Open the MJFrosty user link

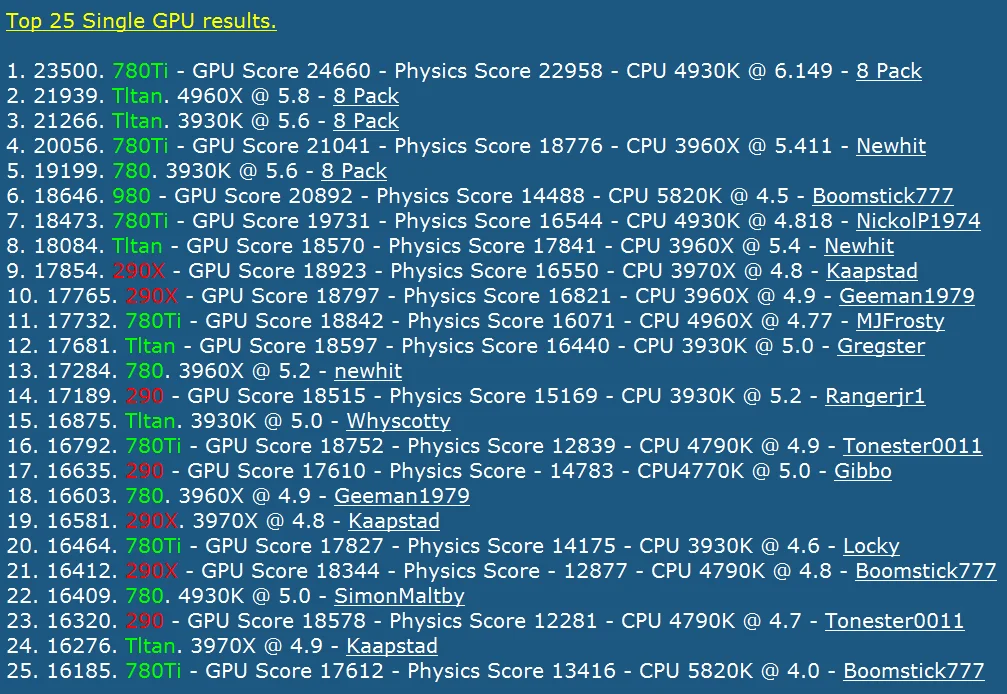pos(900,321)
